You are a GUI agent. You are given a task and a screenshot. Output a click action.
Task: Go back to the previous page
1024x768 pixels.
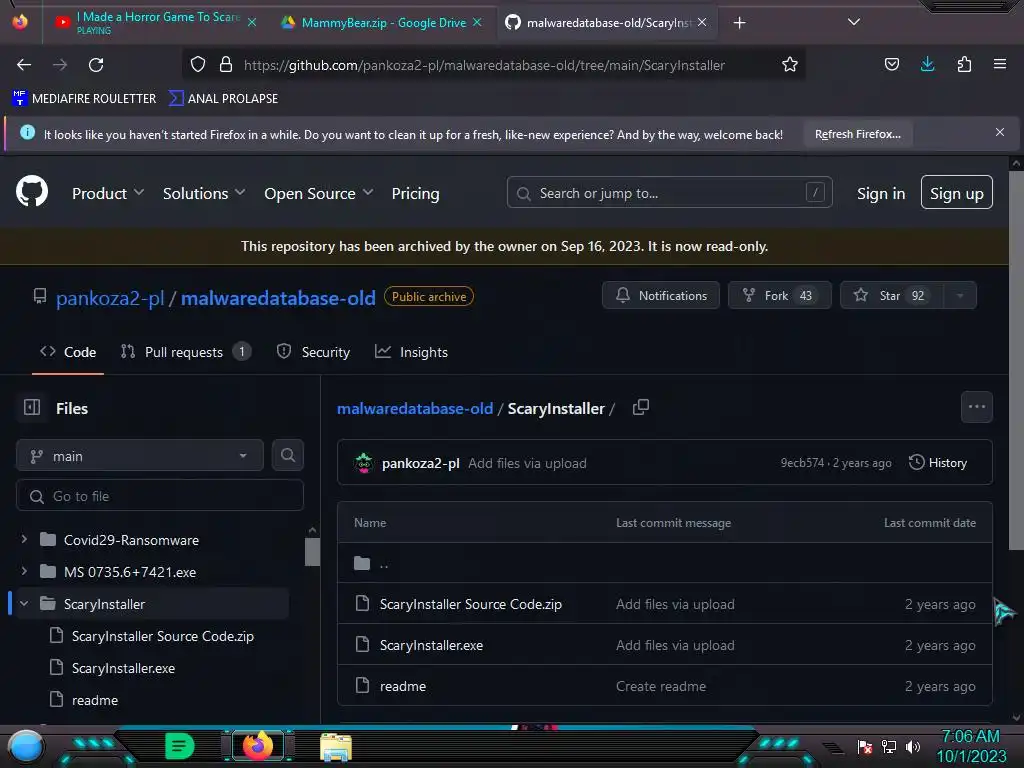(x=24, y=65)
